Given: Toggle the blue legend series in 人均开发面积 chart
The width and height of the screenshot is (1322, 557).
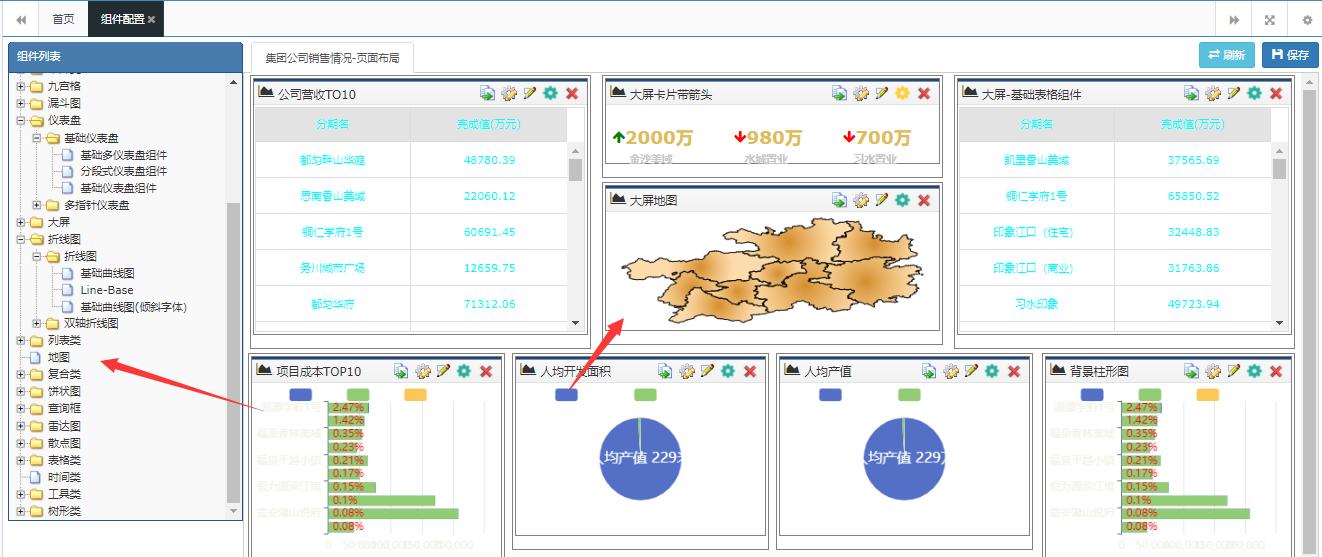Looking at the screenshot, I should coord(566,395).
